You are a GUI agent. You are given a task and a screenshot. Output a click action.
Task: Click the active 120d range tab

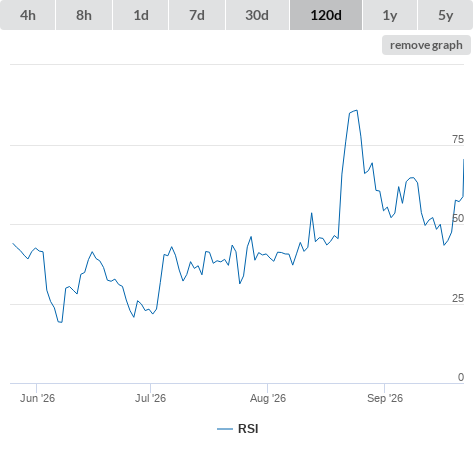coord(326,15)
